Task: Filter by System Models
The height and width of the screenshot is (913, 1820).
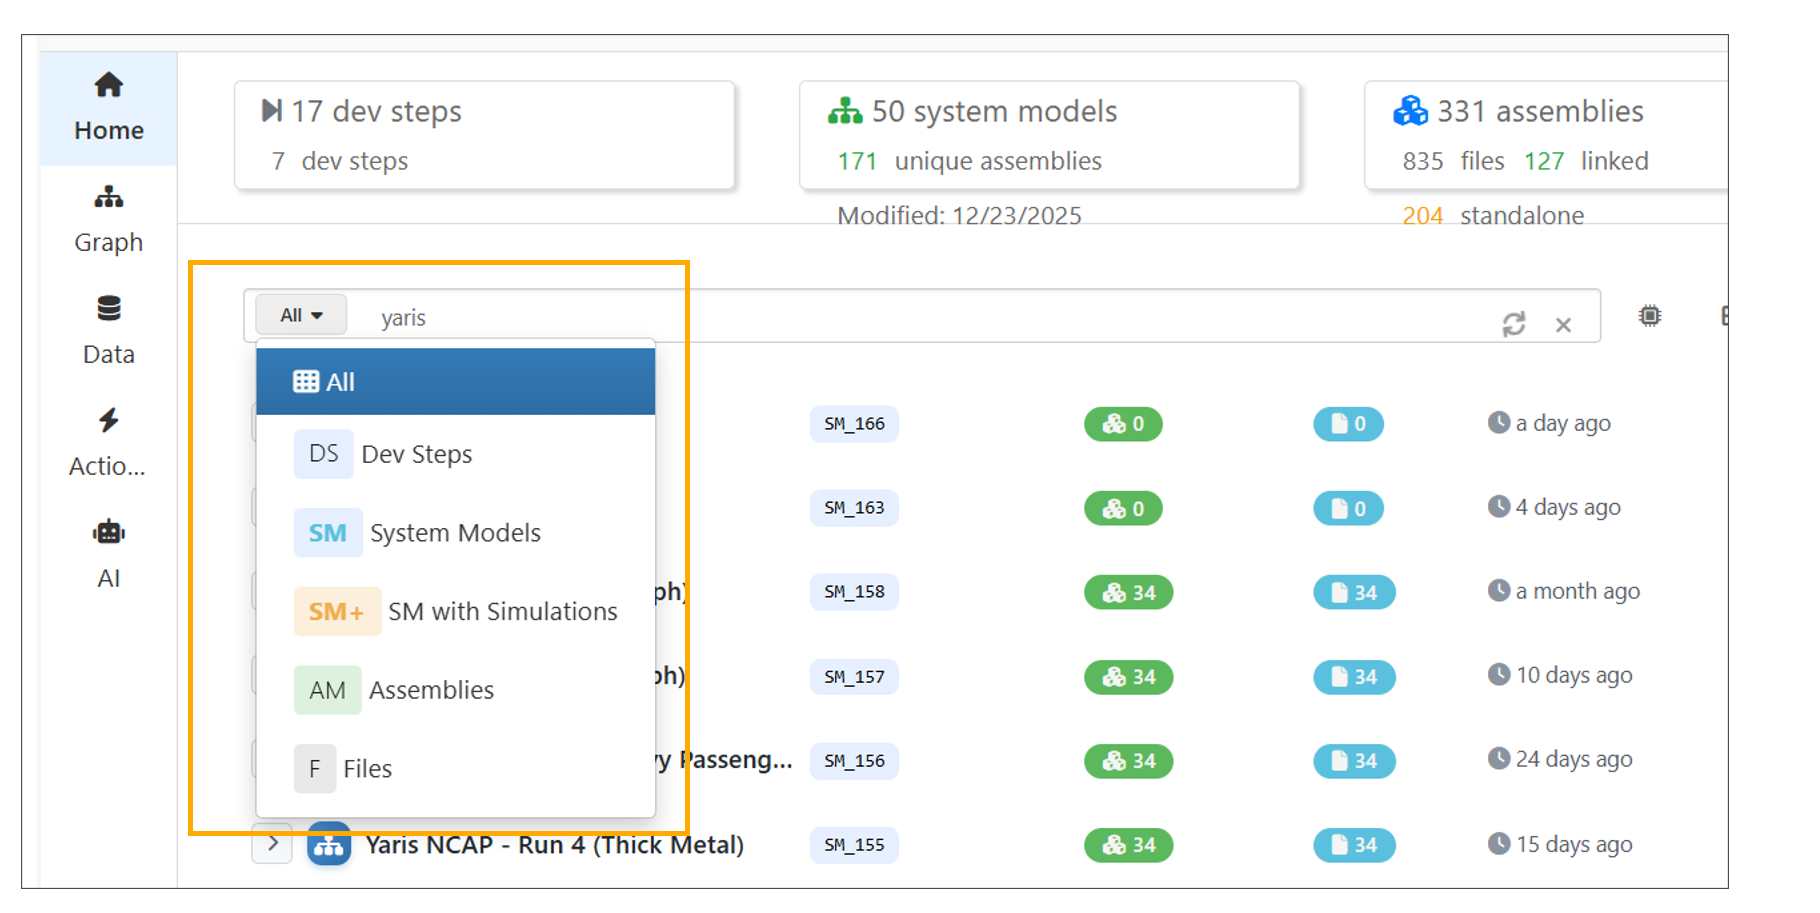Action: tap(454, 533)
